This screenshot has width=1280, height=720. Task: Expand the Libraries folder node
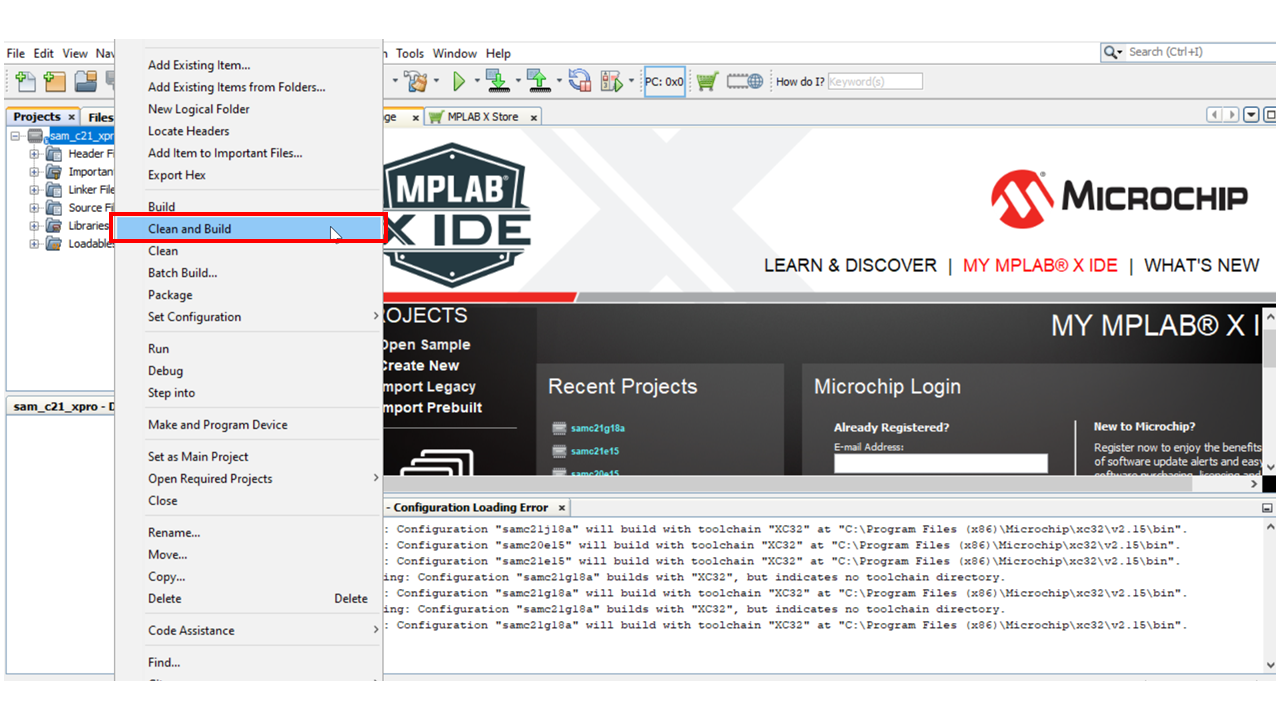click(x=34, y=226)
